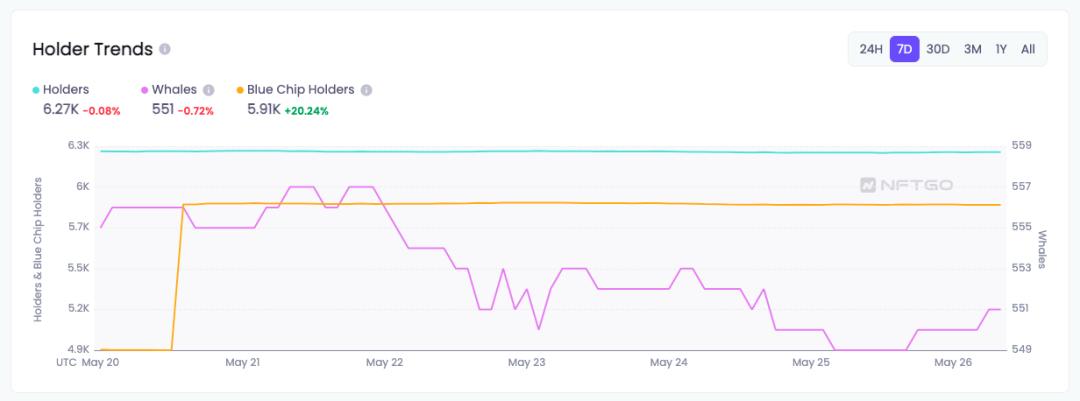This screenshot has height=401, width=1080.
Task: Choose the 1Y time range
Action: (x=1001, y=49)
